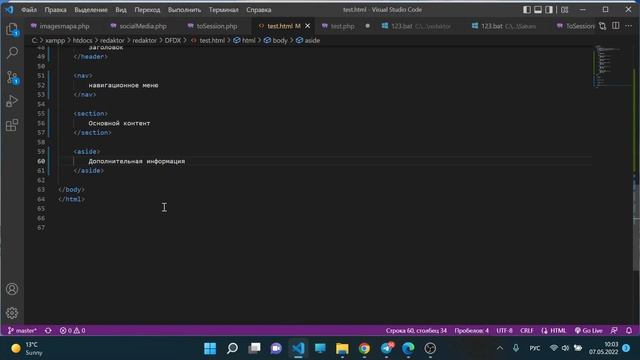The height and width of the screenshot is (360, 640).
Task: Toggle bottom panel layout icon
Action: coord(538,9)
